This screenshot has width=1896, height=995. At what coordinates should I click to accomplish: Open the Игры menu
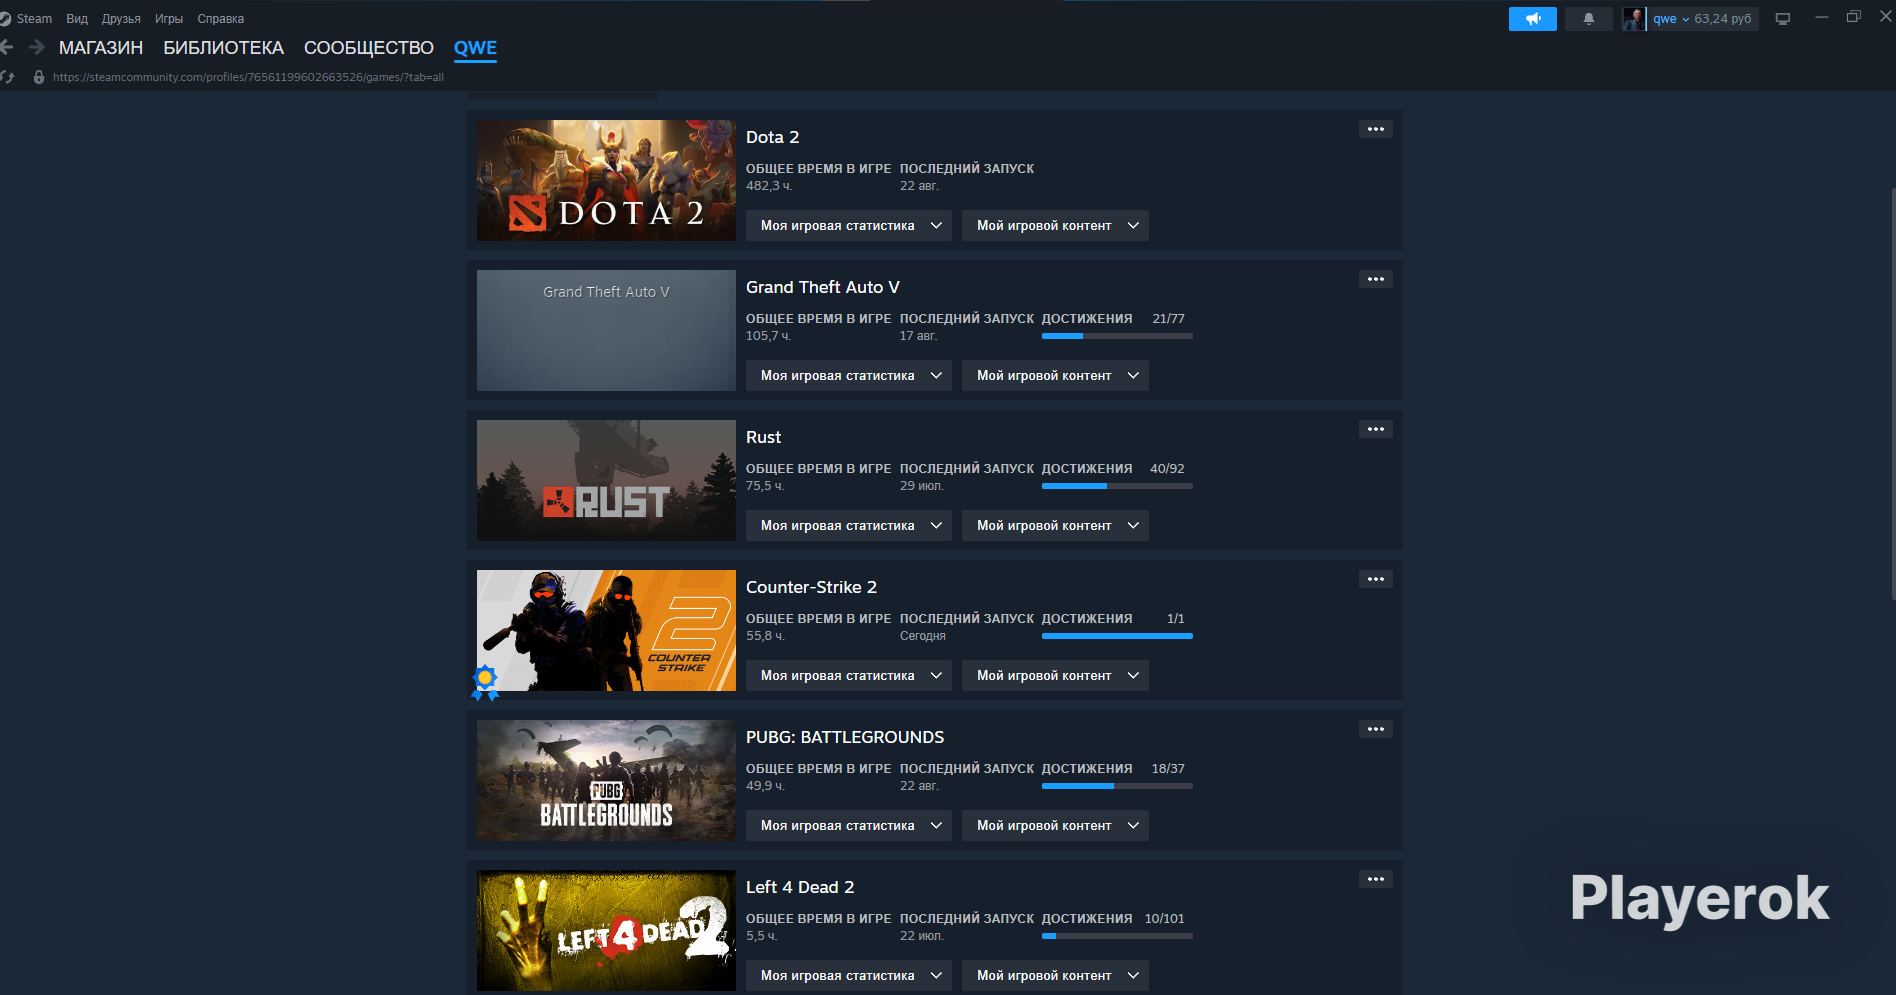click(169, 19)
